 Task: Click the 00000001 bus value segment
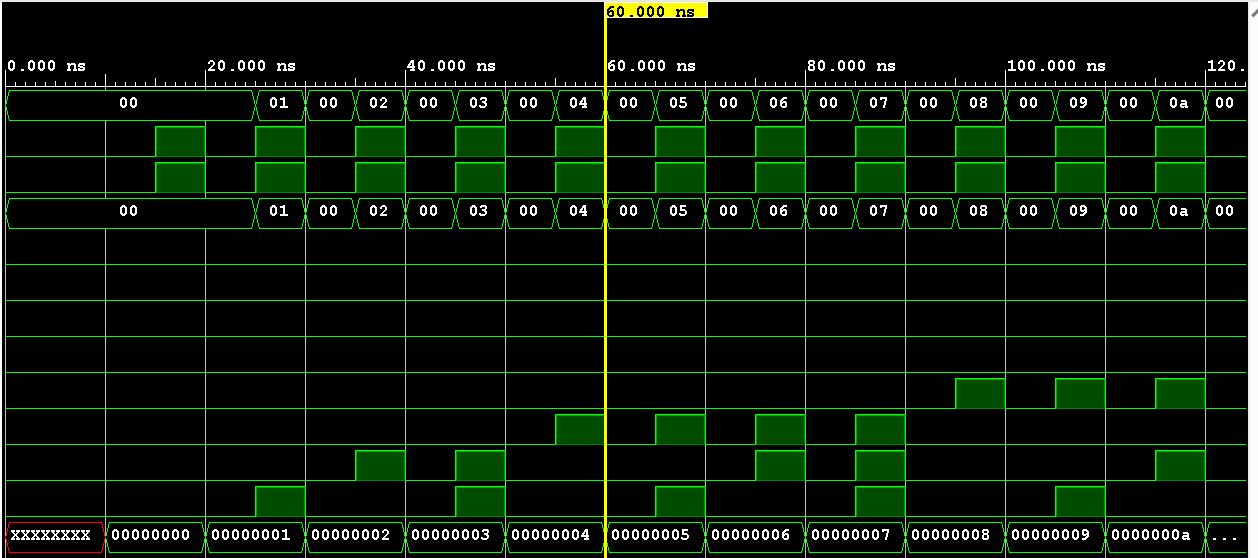255,536
